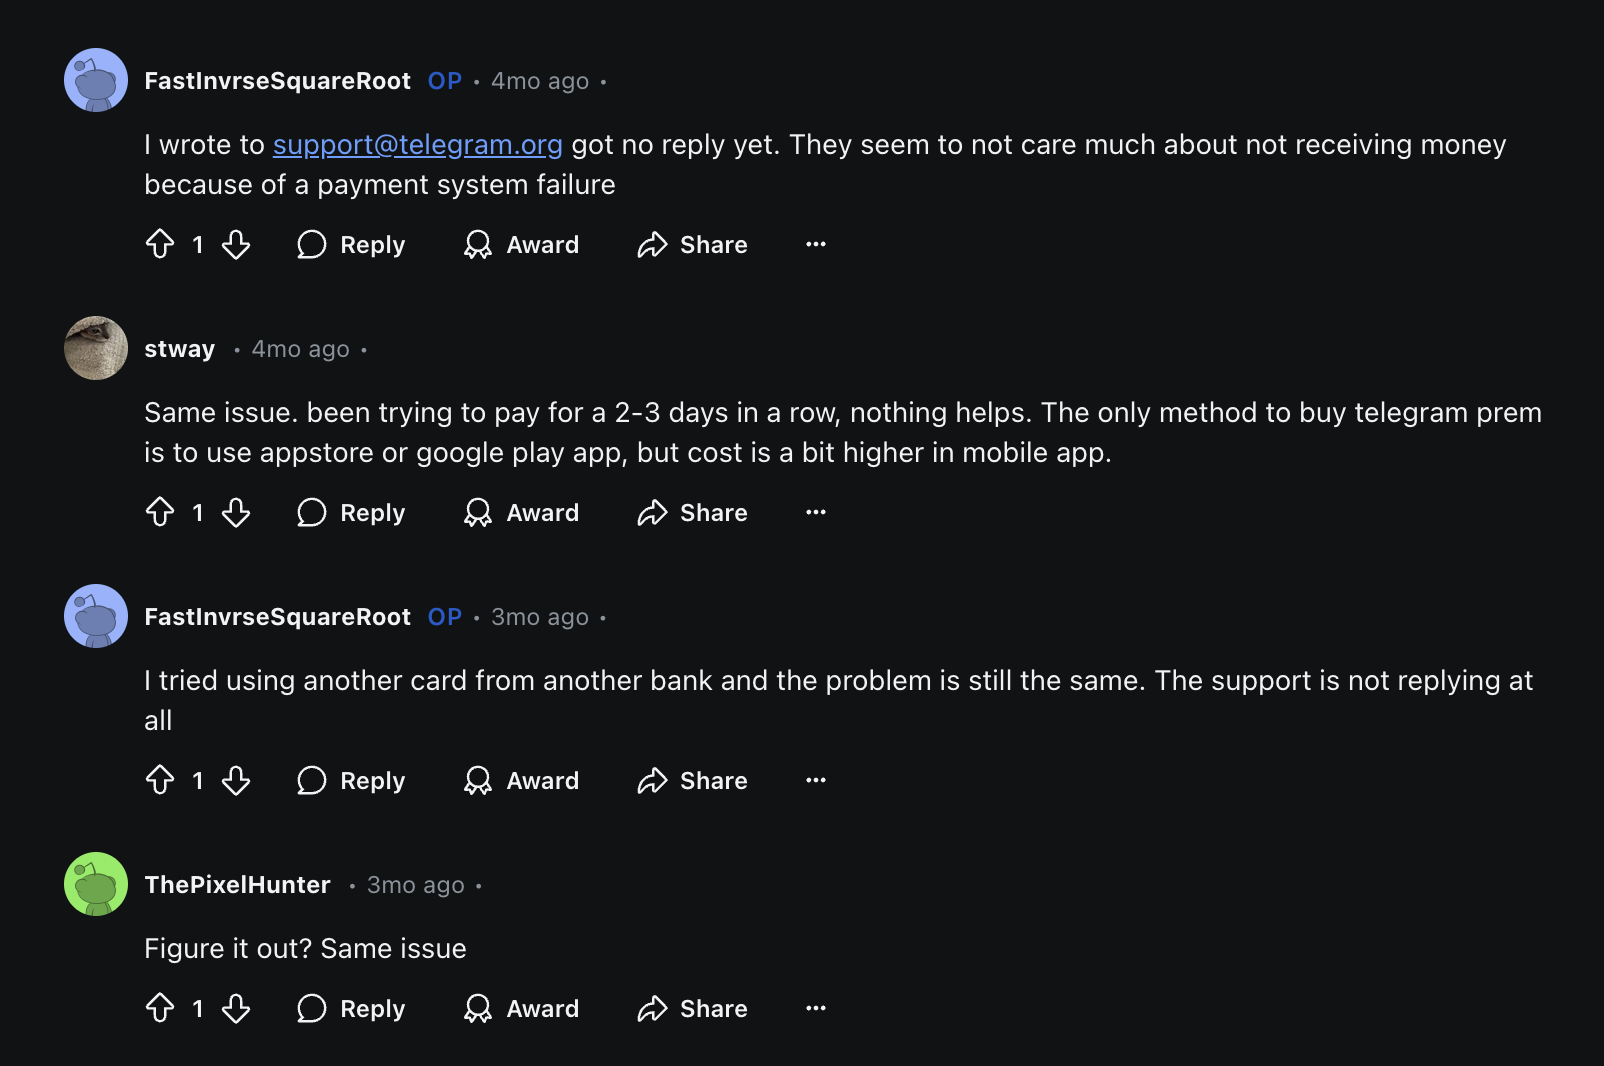Share OP's 'another card' comment
Image resolution: width=1604 pixels, height=1066 pixels.
[x=692, y=780]
